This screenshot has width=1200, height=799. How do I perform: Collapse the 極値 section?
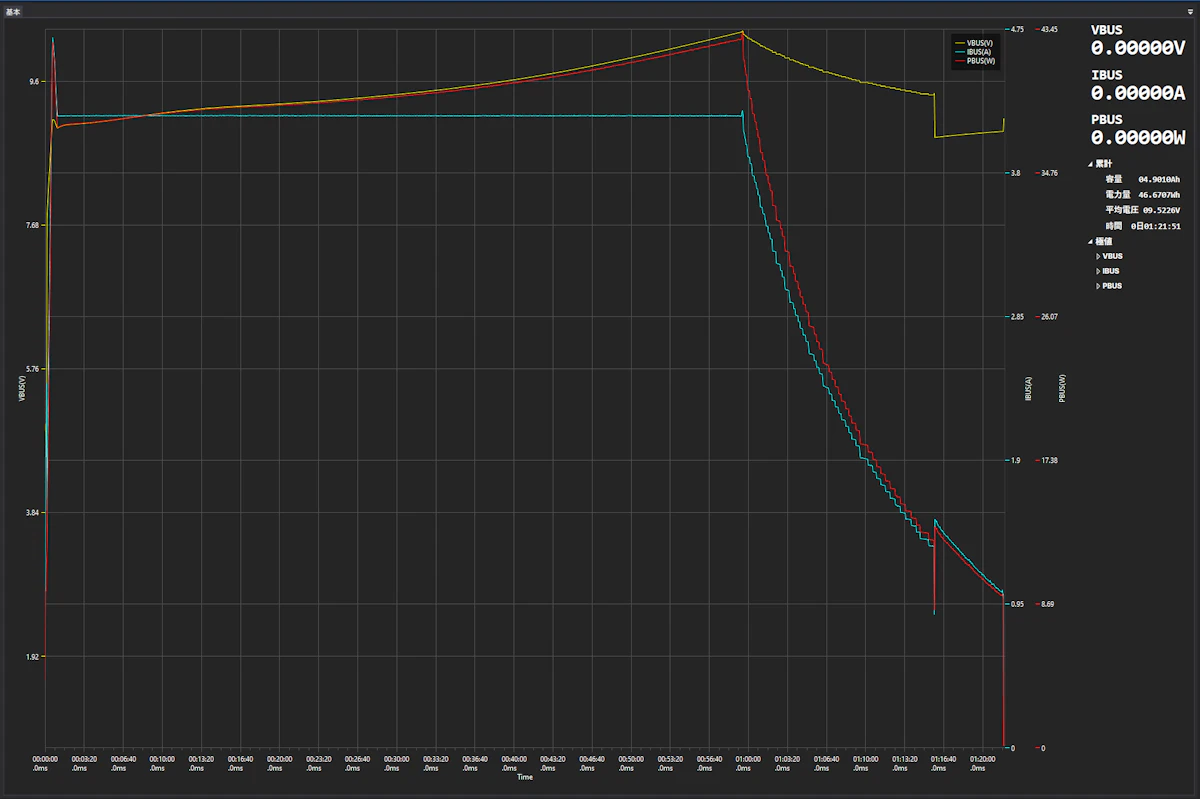coord(1091,241)
